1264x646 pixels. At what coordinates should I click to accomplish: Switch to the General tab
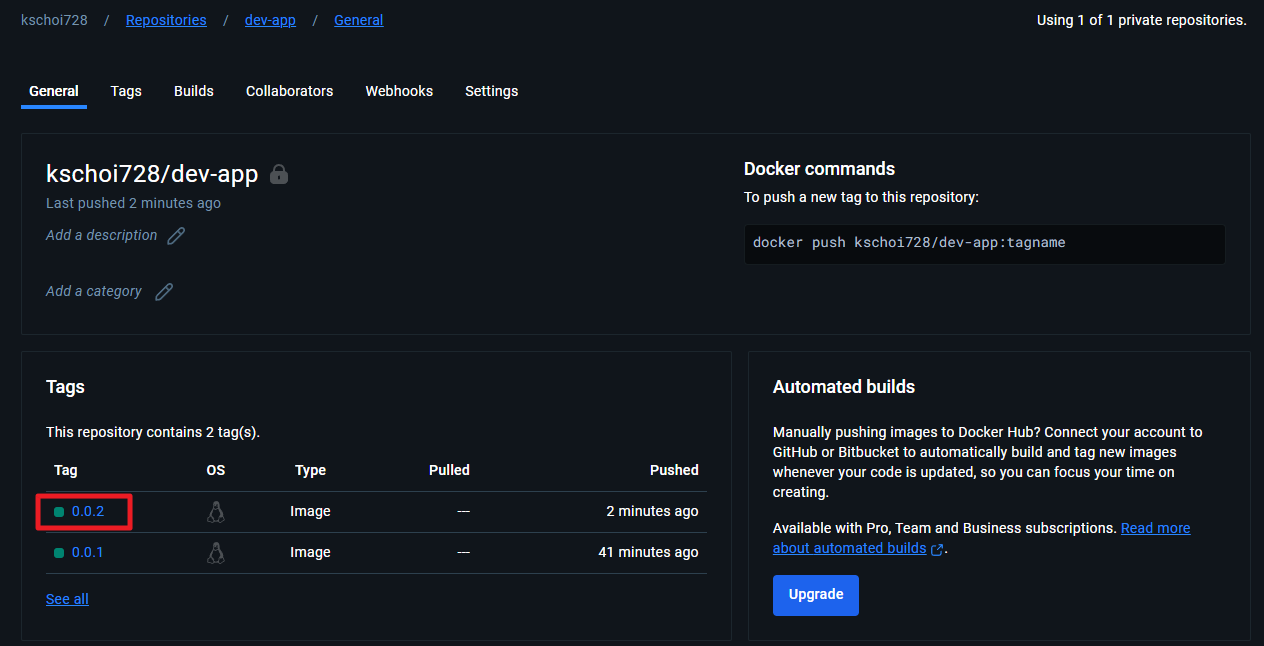pos(54,91)
